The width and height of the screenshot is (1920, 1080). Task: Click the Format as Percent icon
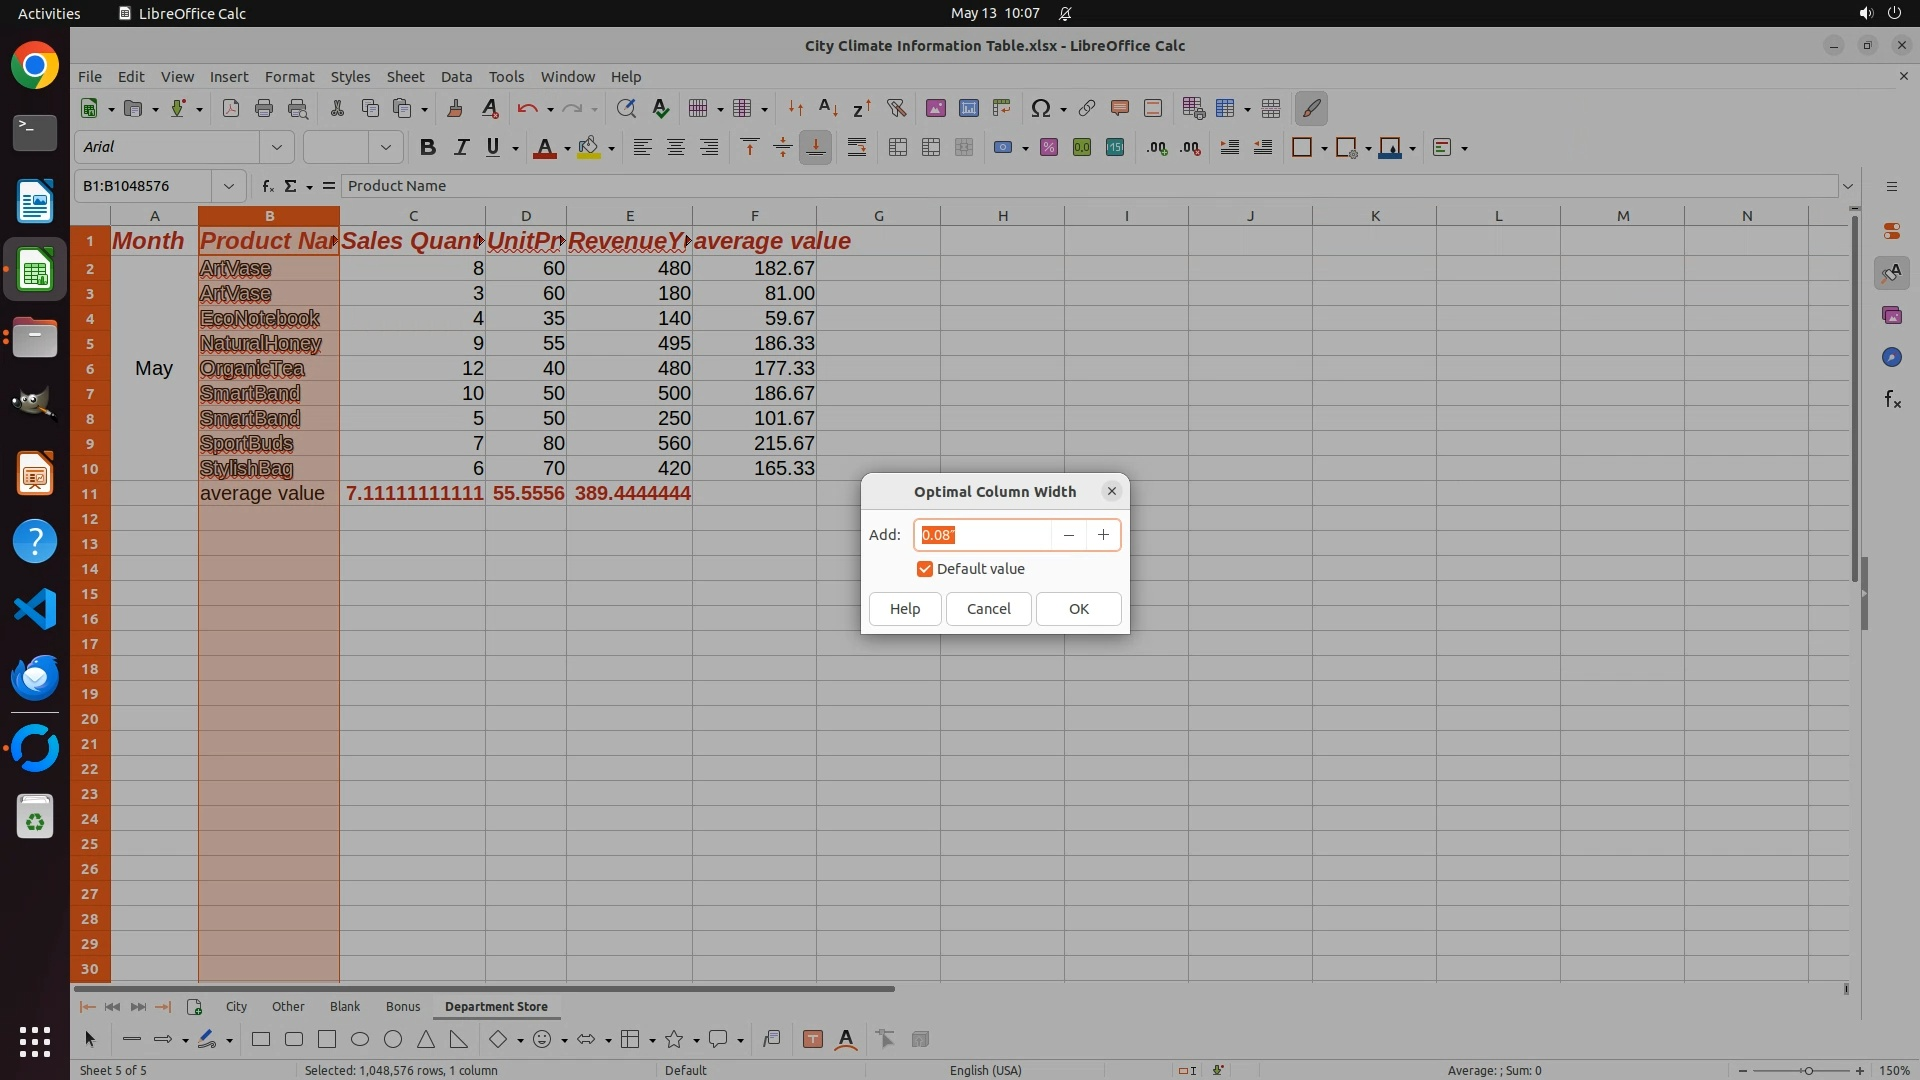coord(1049,147)
